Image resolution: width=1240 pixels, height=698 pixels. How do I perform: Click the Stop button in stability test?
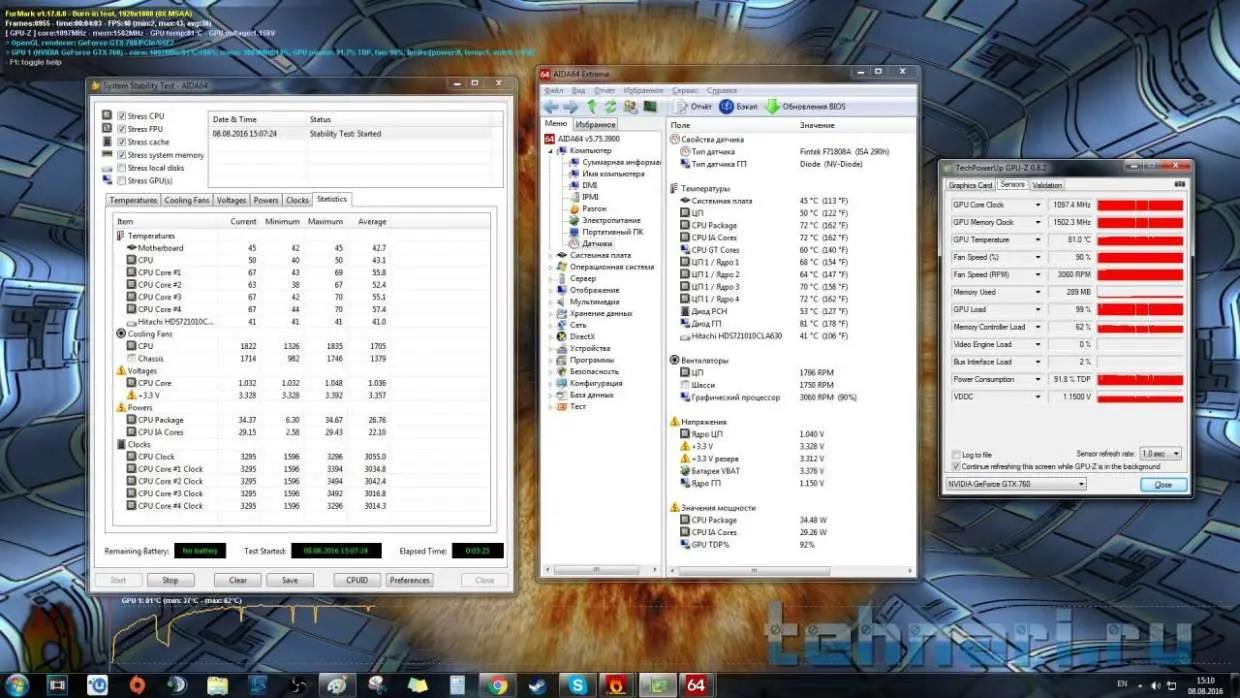pos(170,580)
